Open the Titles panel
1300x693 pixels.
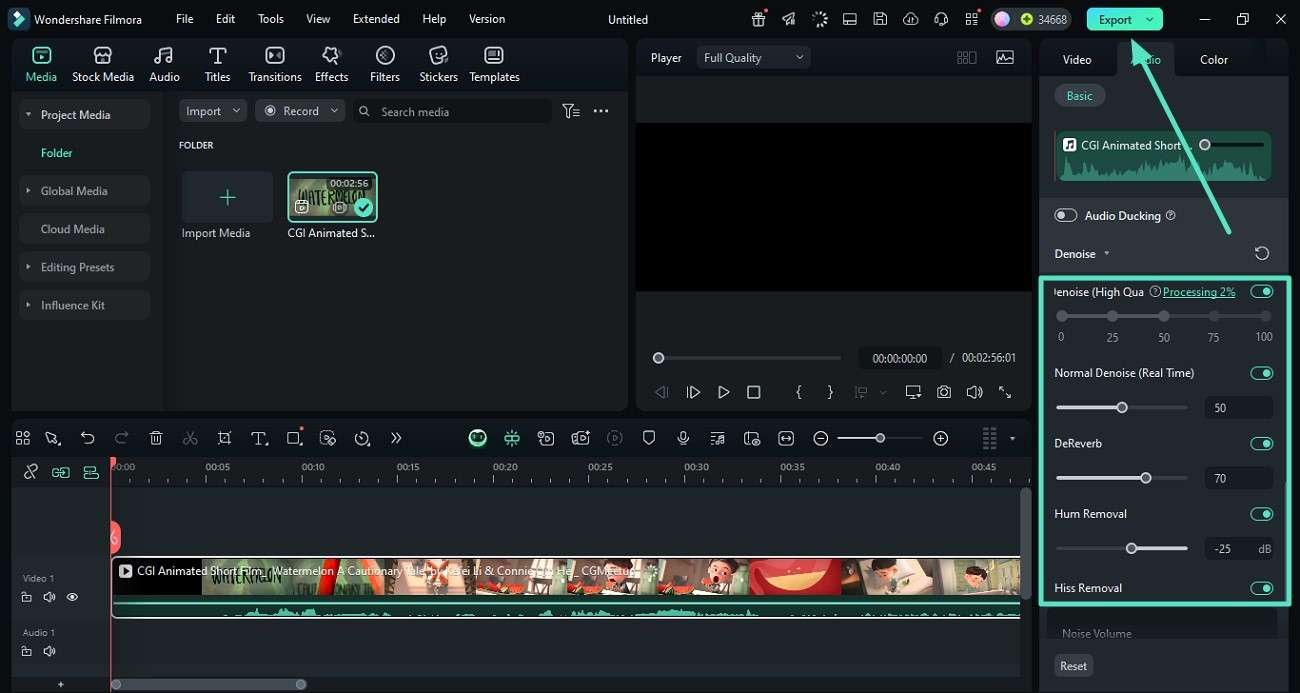[x=217, y=64]
